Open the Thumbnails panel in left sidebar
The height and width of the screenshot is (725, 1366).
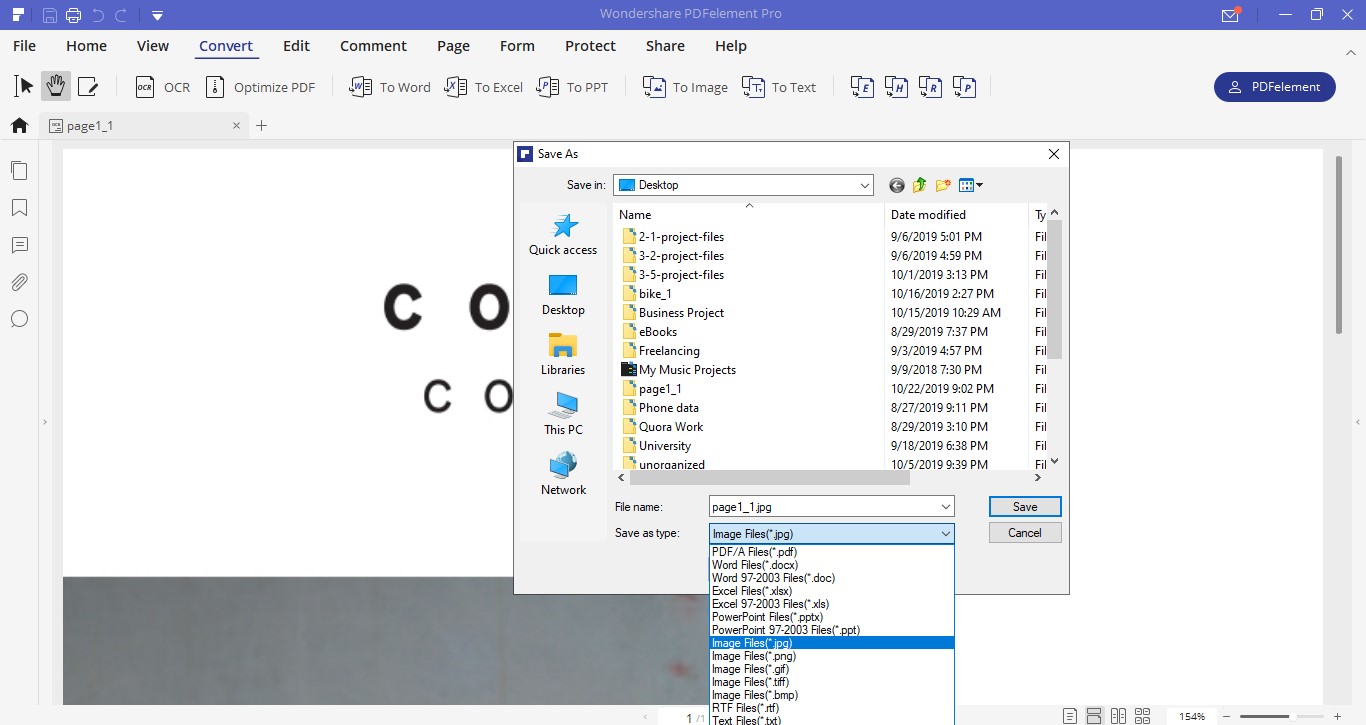tap(19, 171)
